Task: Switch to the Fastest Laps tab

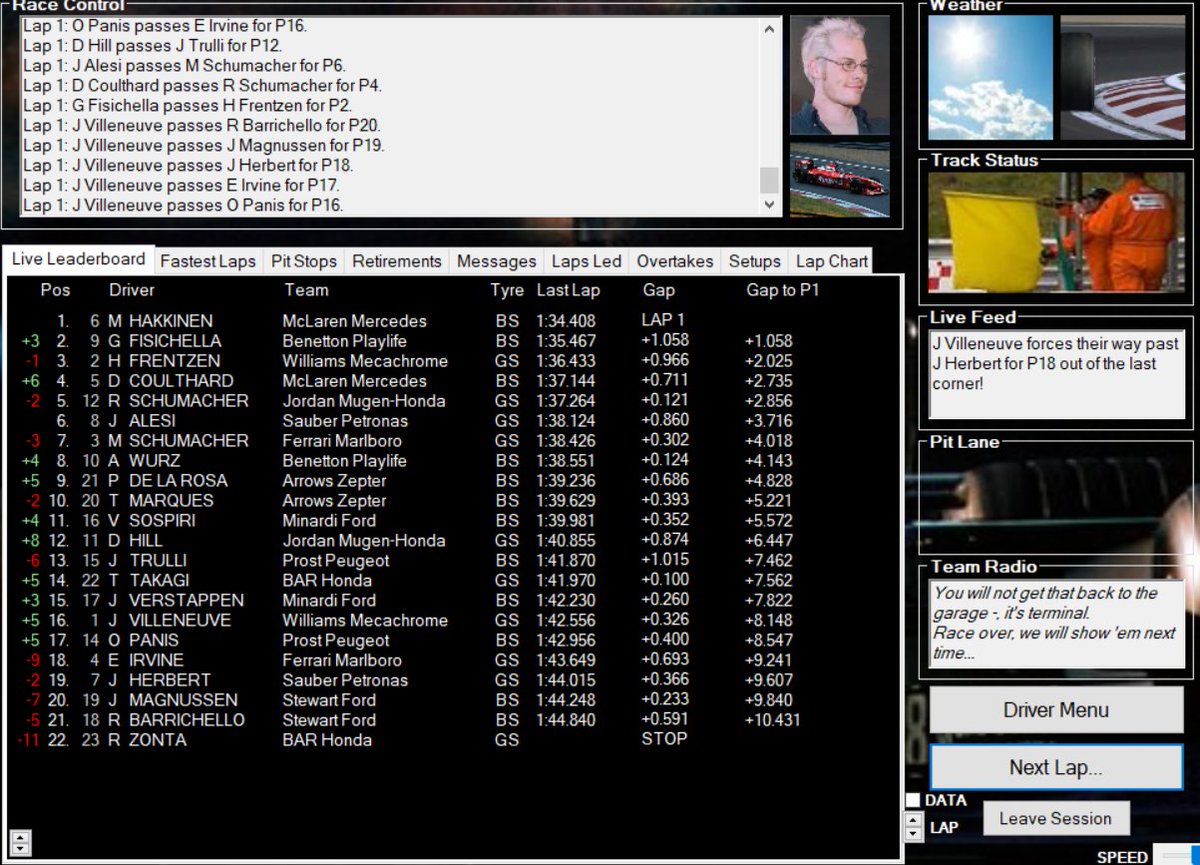Action: (208, 261)
